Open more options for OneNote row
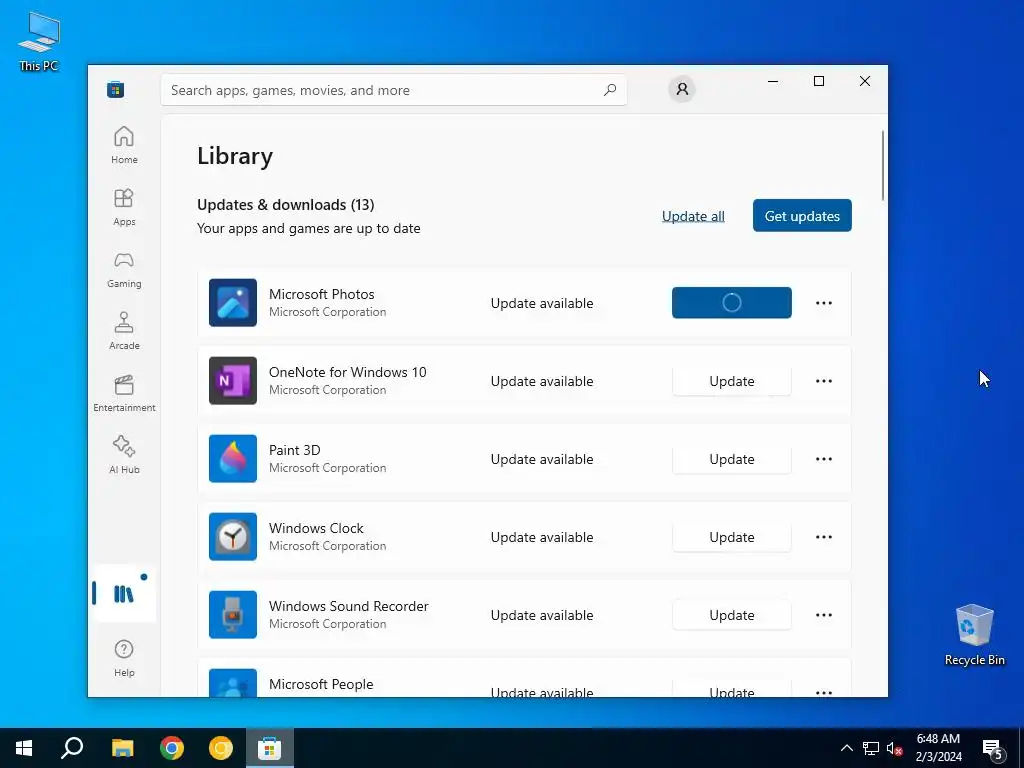1024x768 pixels. coord(824,381)
